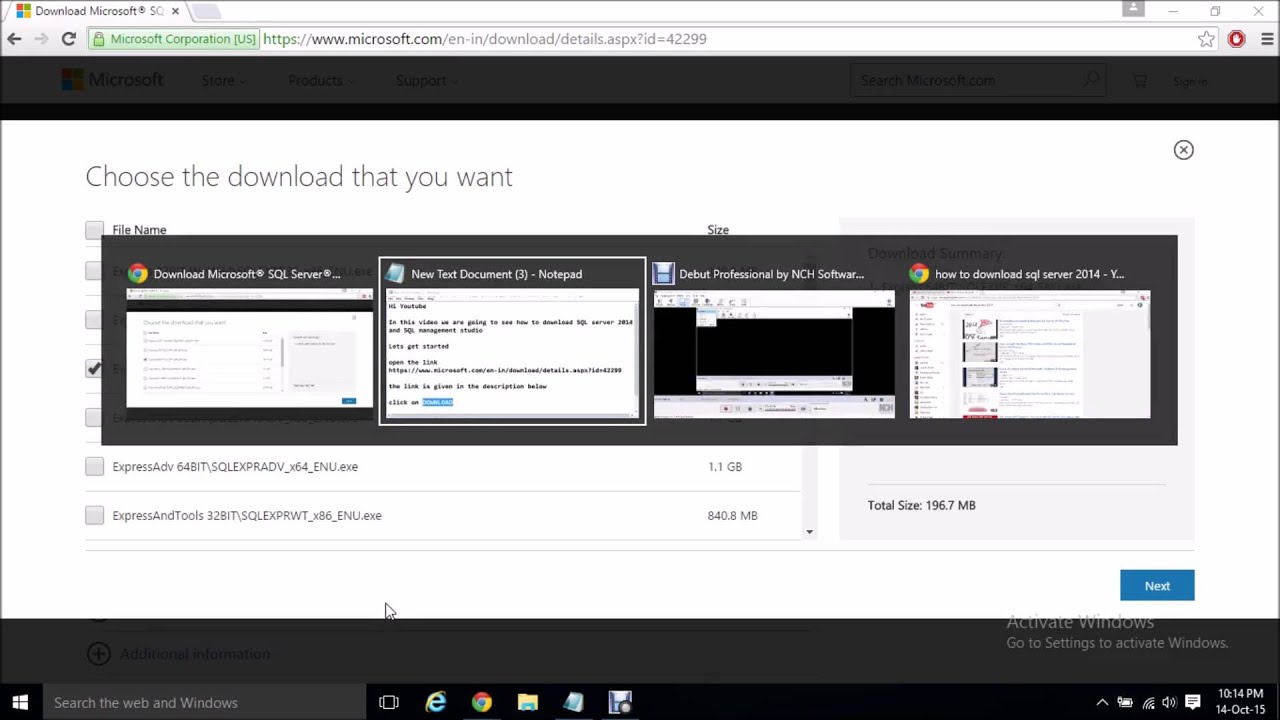Toggle the File Name select-all checkbox
This screenshot has width=1280, height=720.
(94, 230)
